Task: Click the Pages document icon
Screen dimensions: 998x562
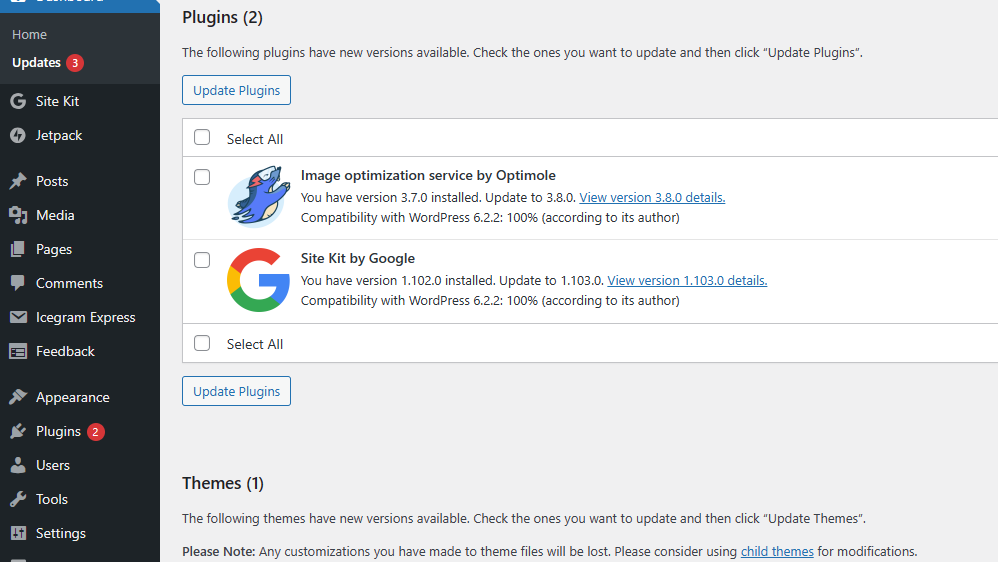Action: [x=18, y=249]
